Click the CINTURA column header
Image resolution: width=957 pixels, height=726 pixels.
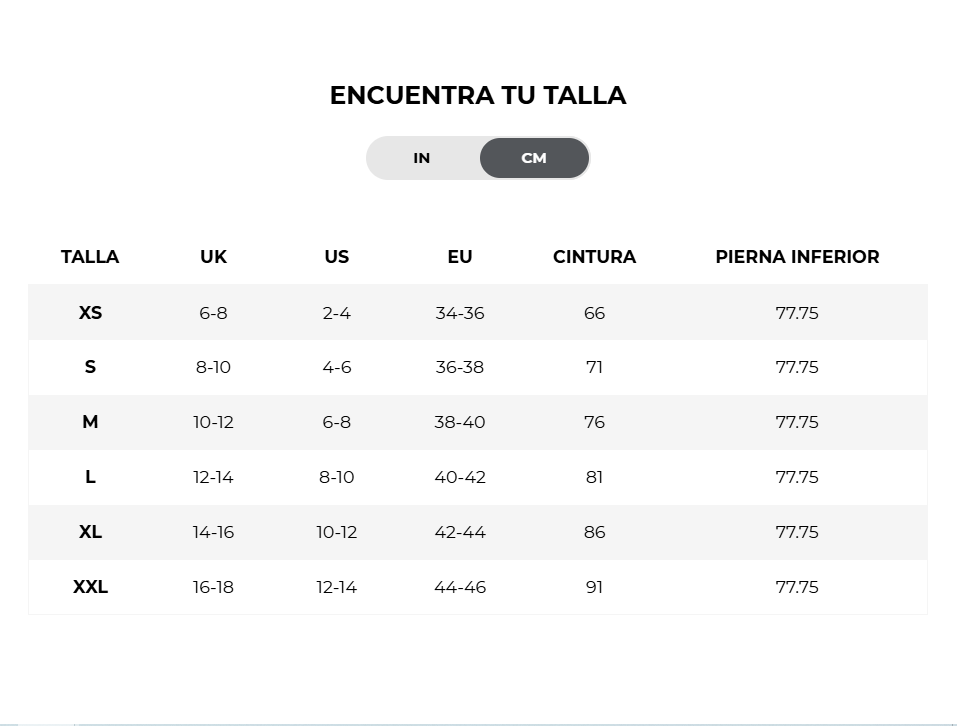pos(594,257)
